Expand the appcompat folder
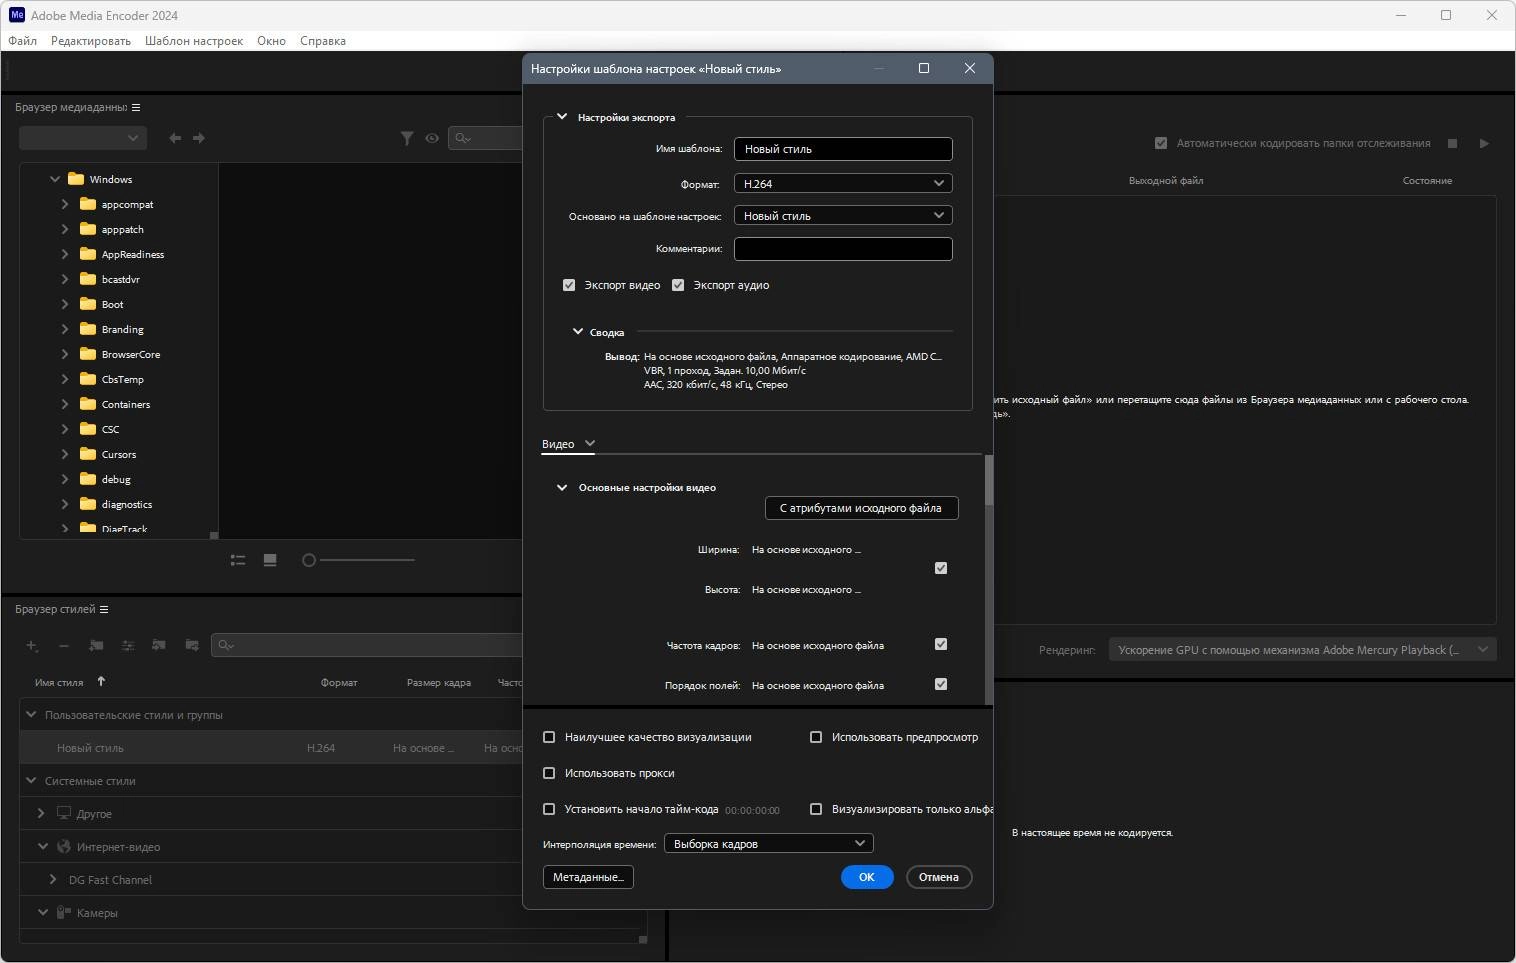 coord(65,204)
